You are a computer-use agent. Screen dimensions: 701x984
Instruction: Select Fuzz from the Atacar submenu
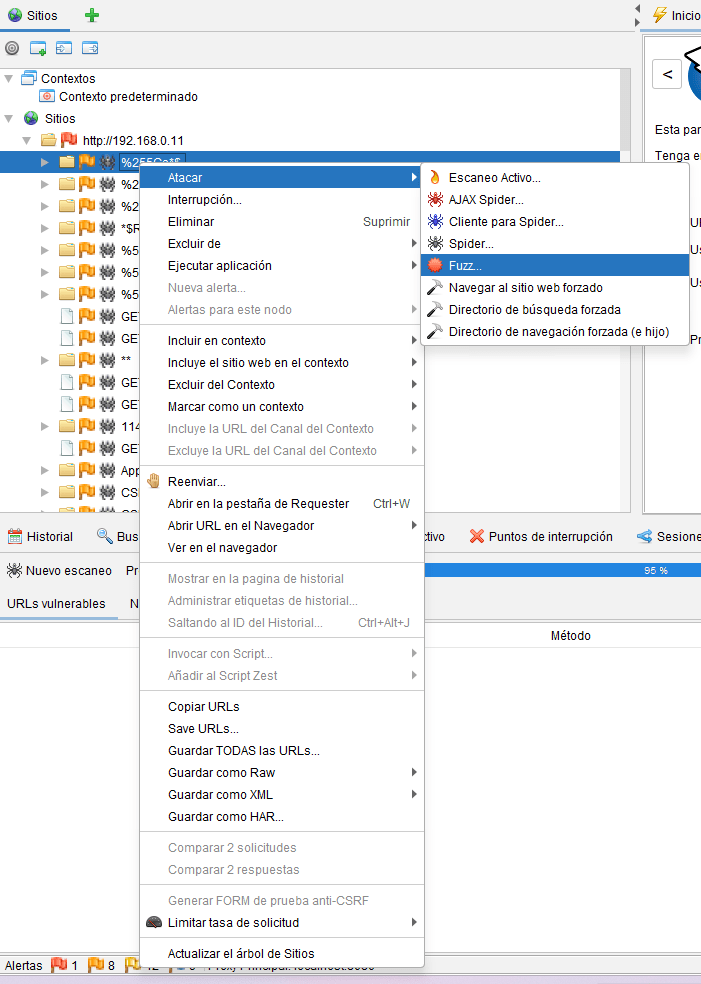coord(465,265)
